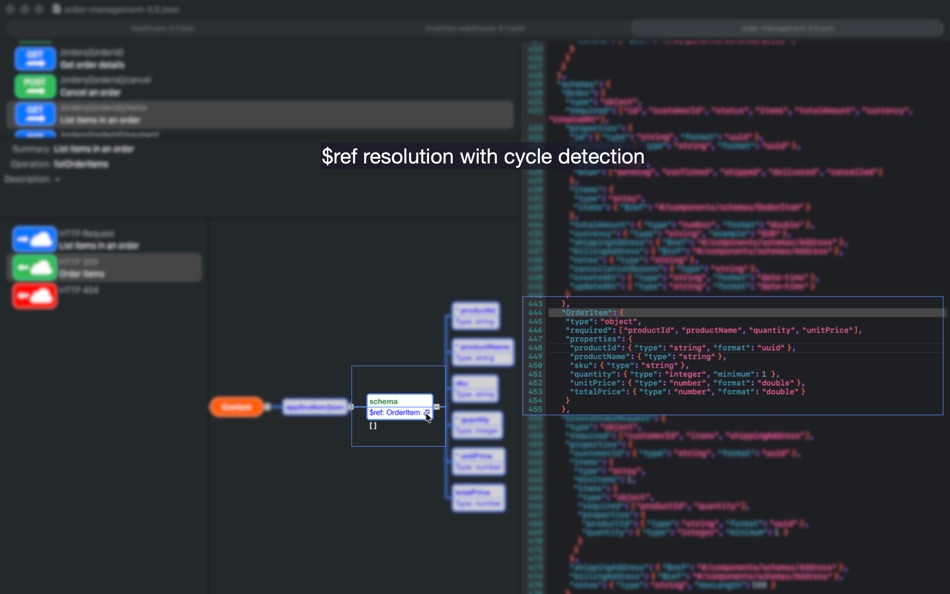Switch to the order-management-3.0.json tab

(x=787, y=28)
